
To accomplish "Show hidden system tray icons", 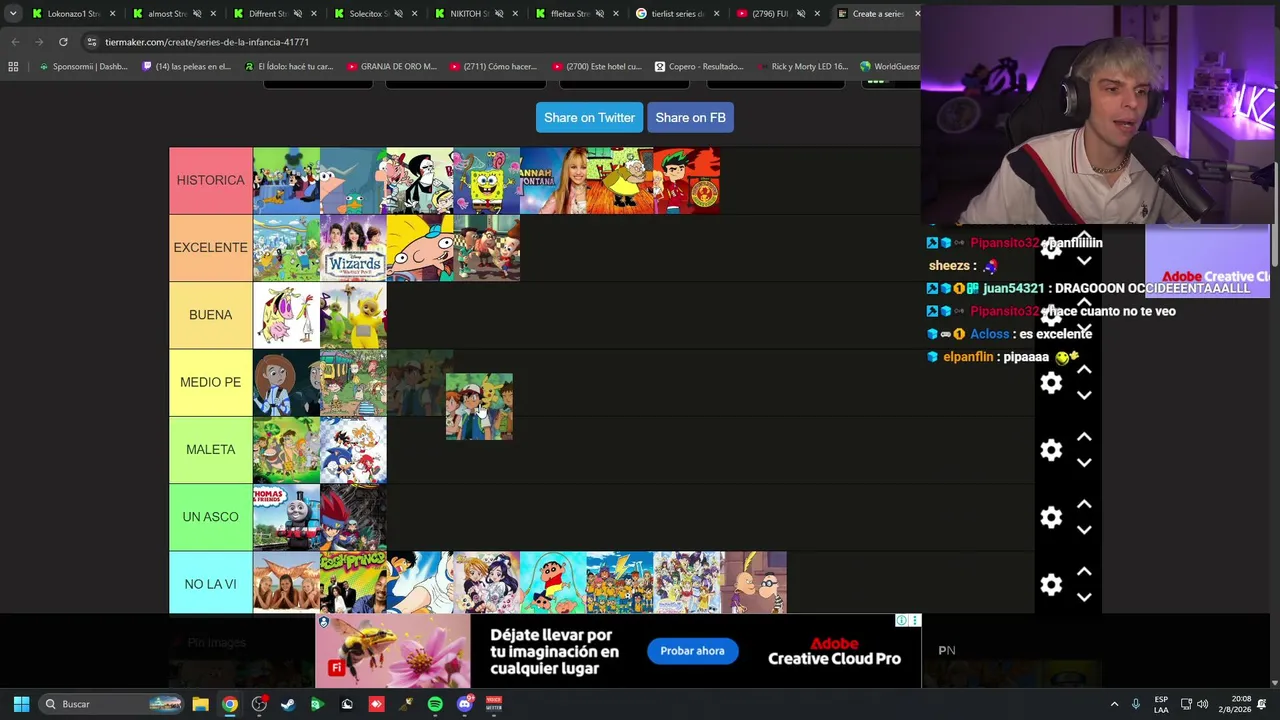I will pyautogui.click(x=1114, y=704).
